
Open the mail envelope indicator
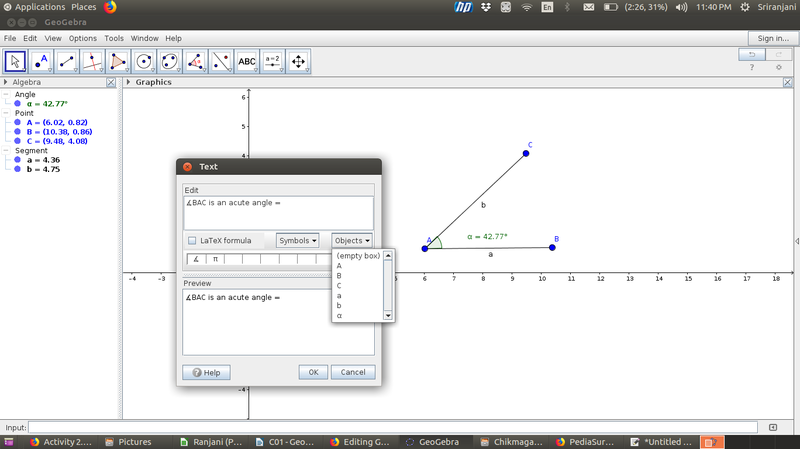589,7
